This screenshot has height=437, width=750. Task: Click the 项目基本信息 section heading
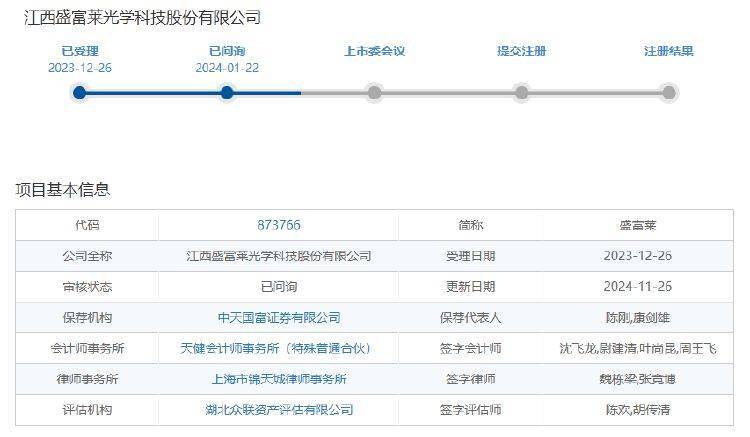click(62, 189)
